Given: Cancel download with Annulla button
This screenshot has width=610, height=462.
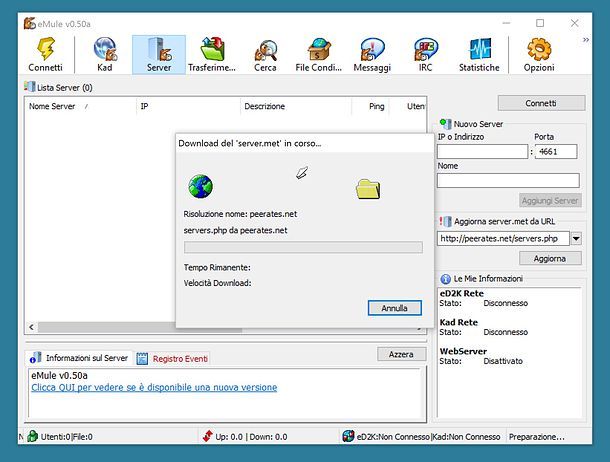Looking at the screenshot, I should tap(394, 308).
